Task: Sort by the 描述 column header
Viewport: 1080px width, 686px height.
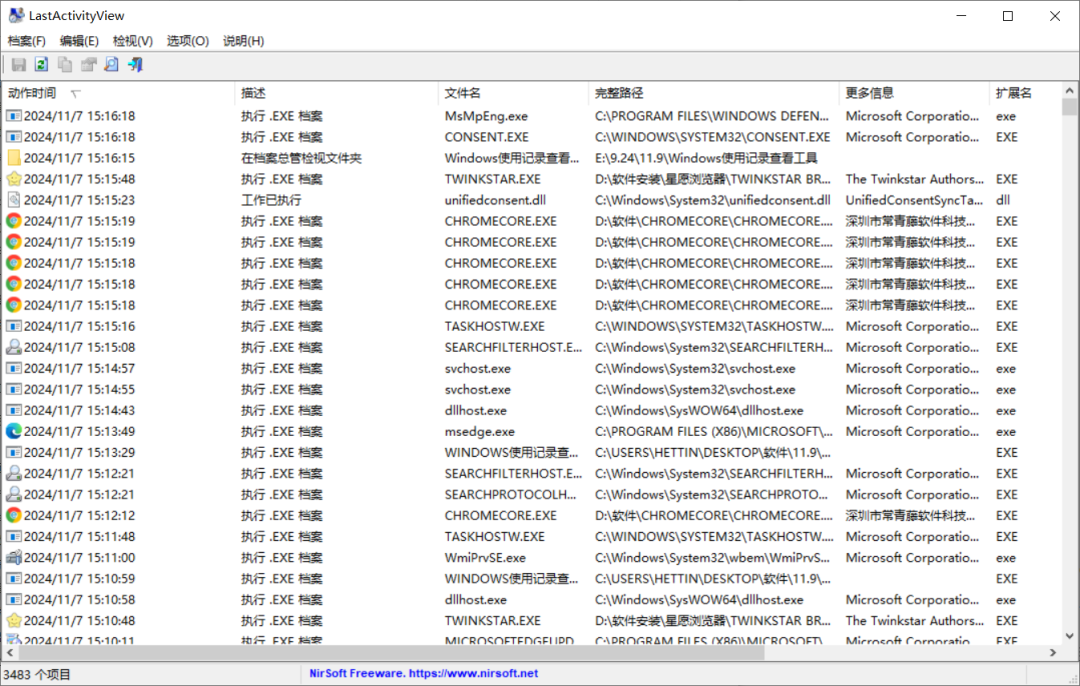Action: click(336, 93)
